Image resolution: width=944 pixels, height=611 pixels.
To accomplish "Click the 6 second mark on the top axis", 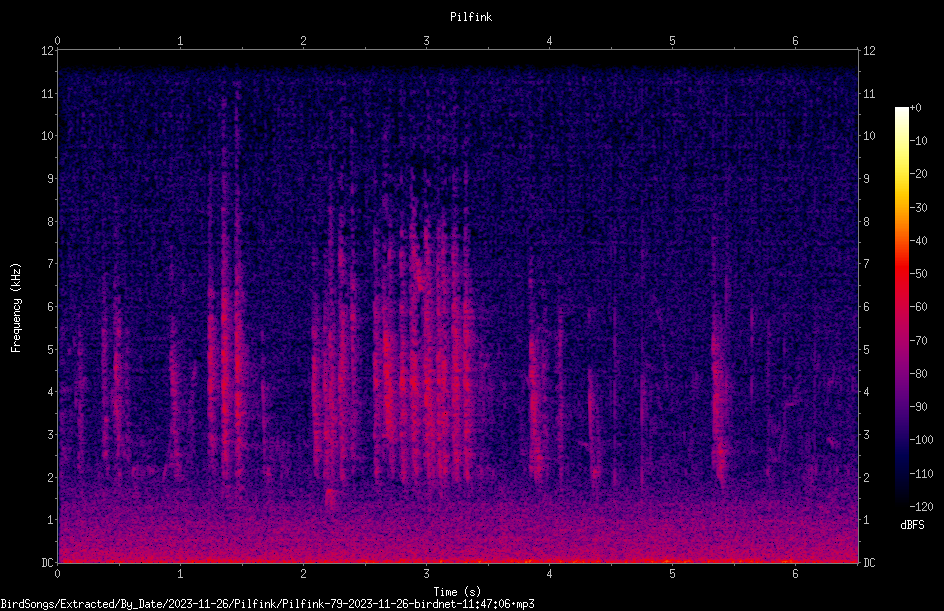I will [795, 41].
